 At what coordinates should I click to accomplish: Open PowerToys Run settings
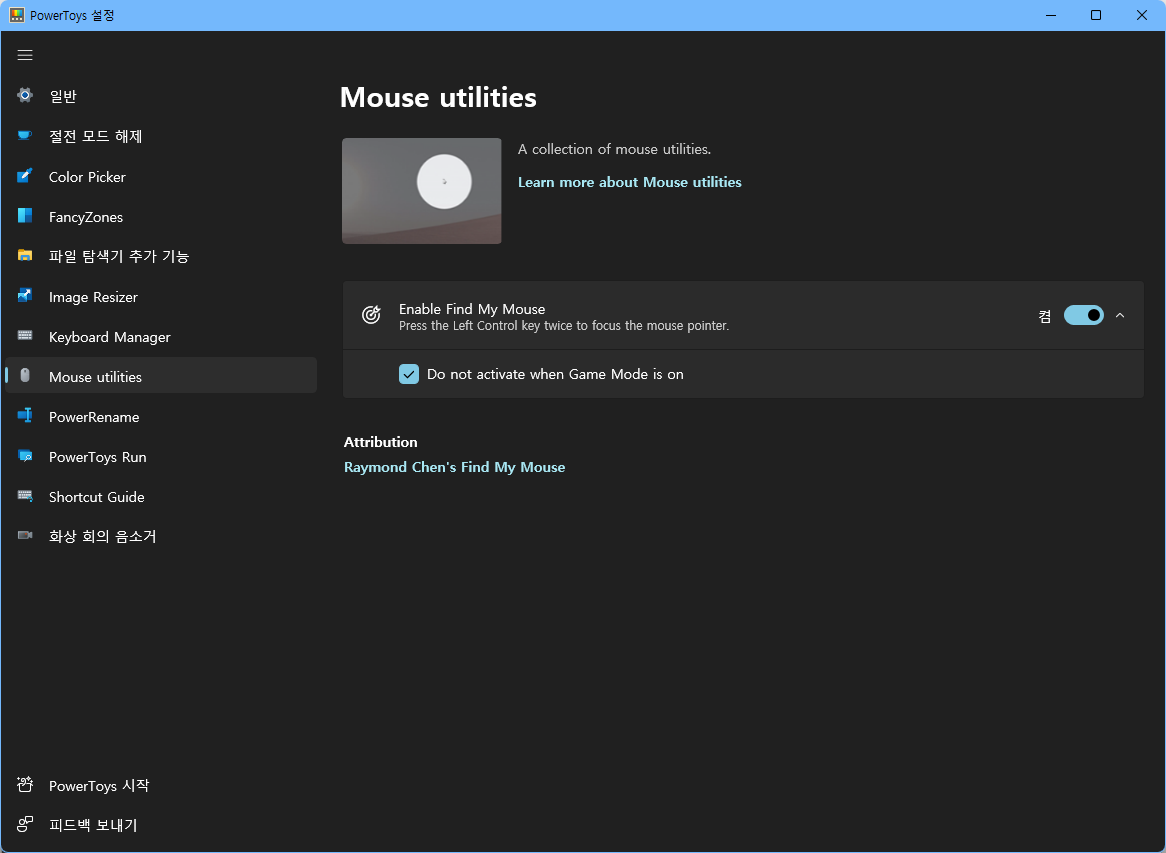pyautogui.click(x=161, y=457)
